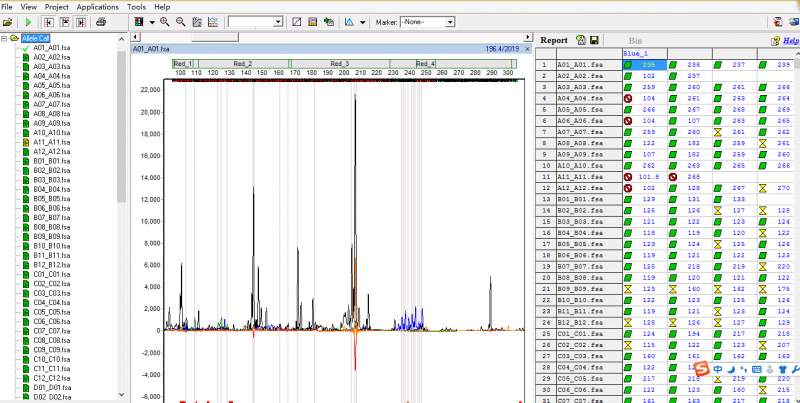Open the empty combo box in toolbar

coord(280,21)
